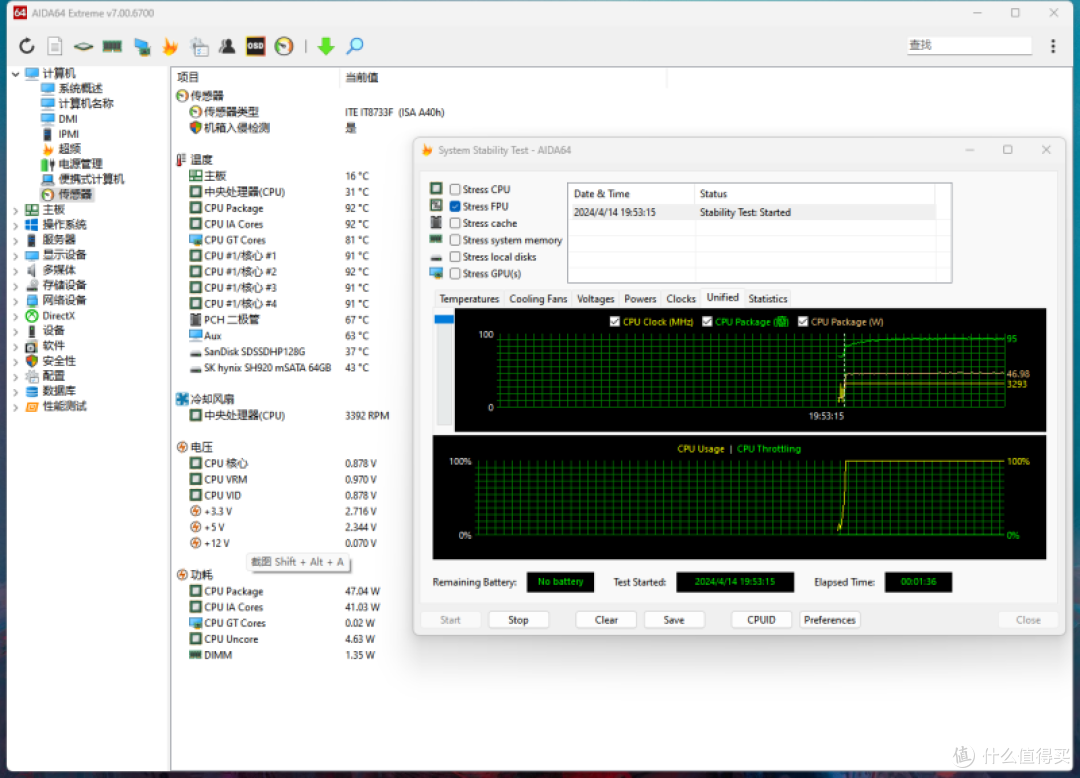Toggle CPU Package temperature graph checkbox
Viewport: 1080px width, 778px height.
(707, 322)
